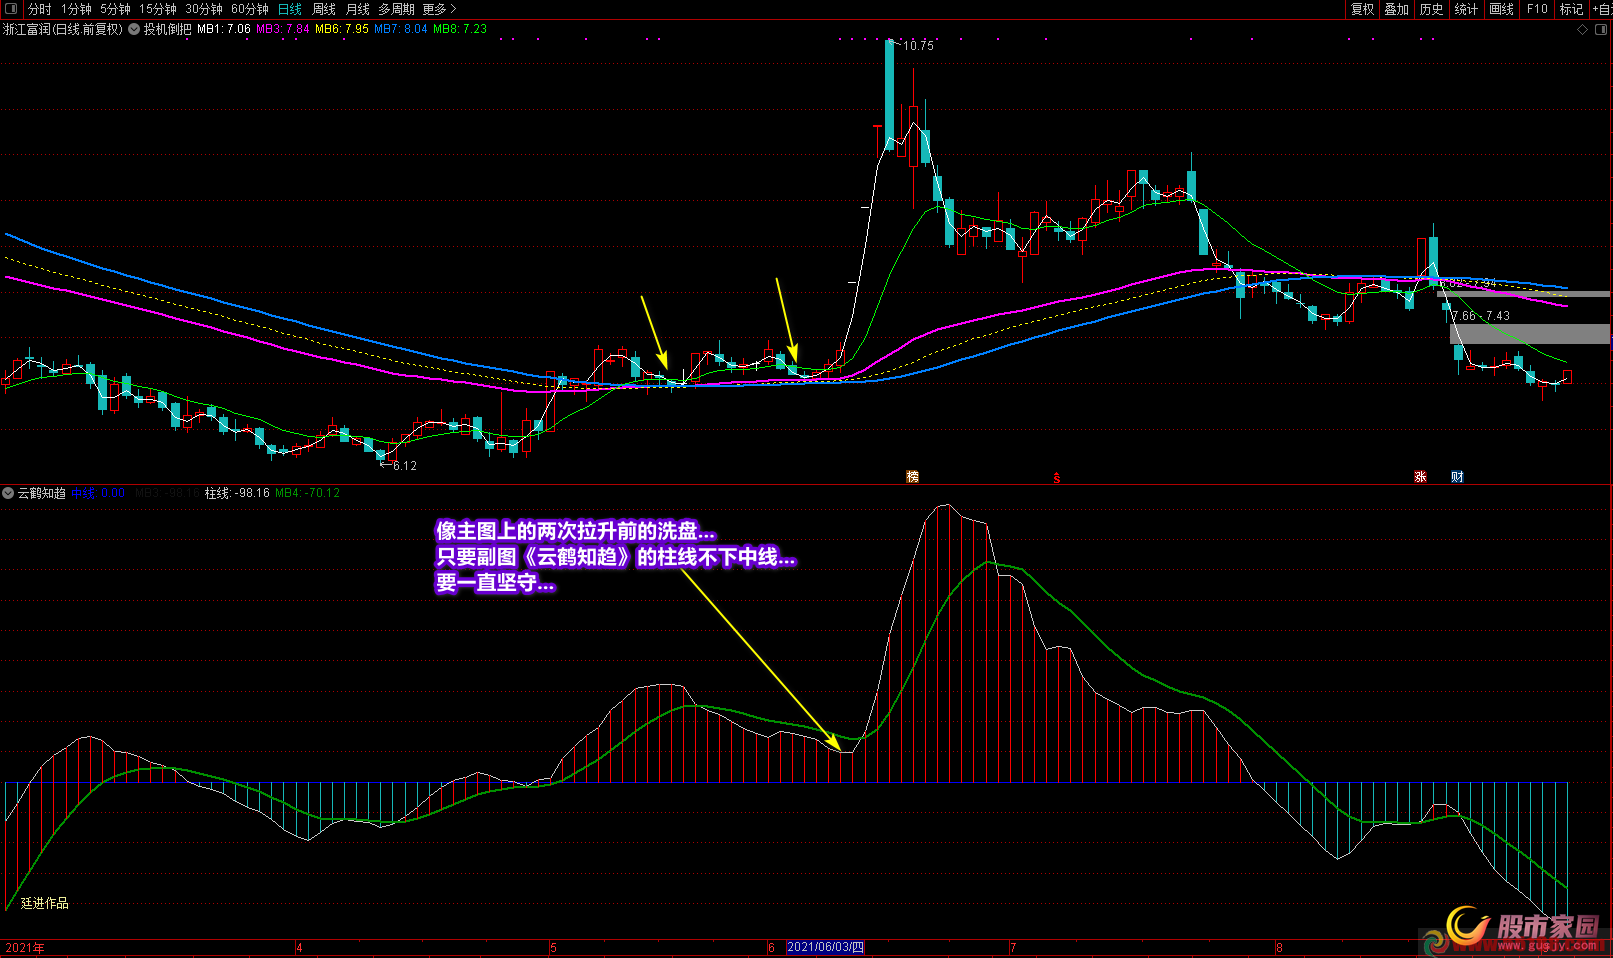Click +自 to add to watchlist
This screenshot has height=958, width=1613.
click(x=1601, y=9)
